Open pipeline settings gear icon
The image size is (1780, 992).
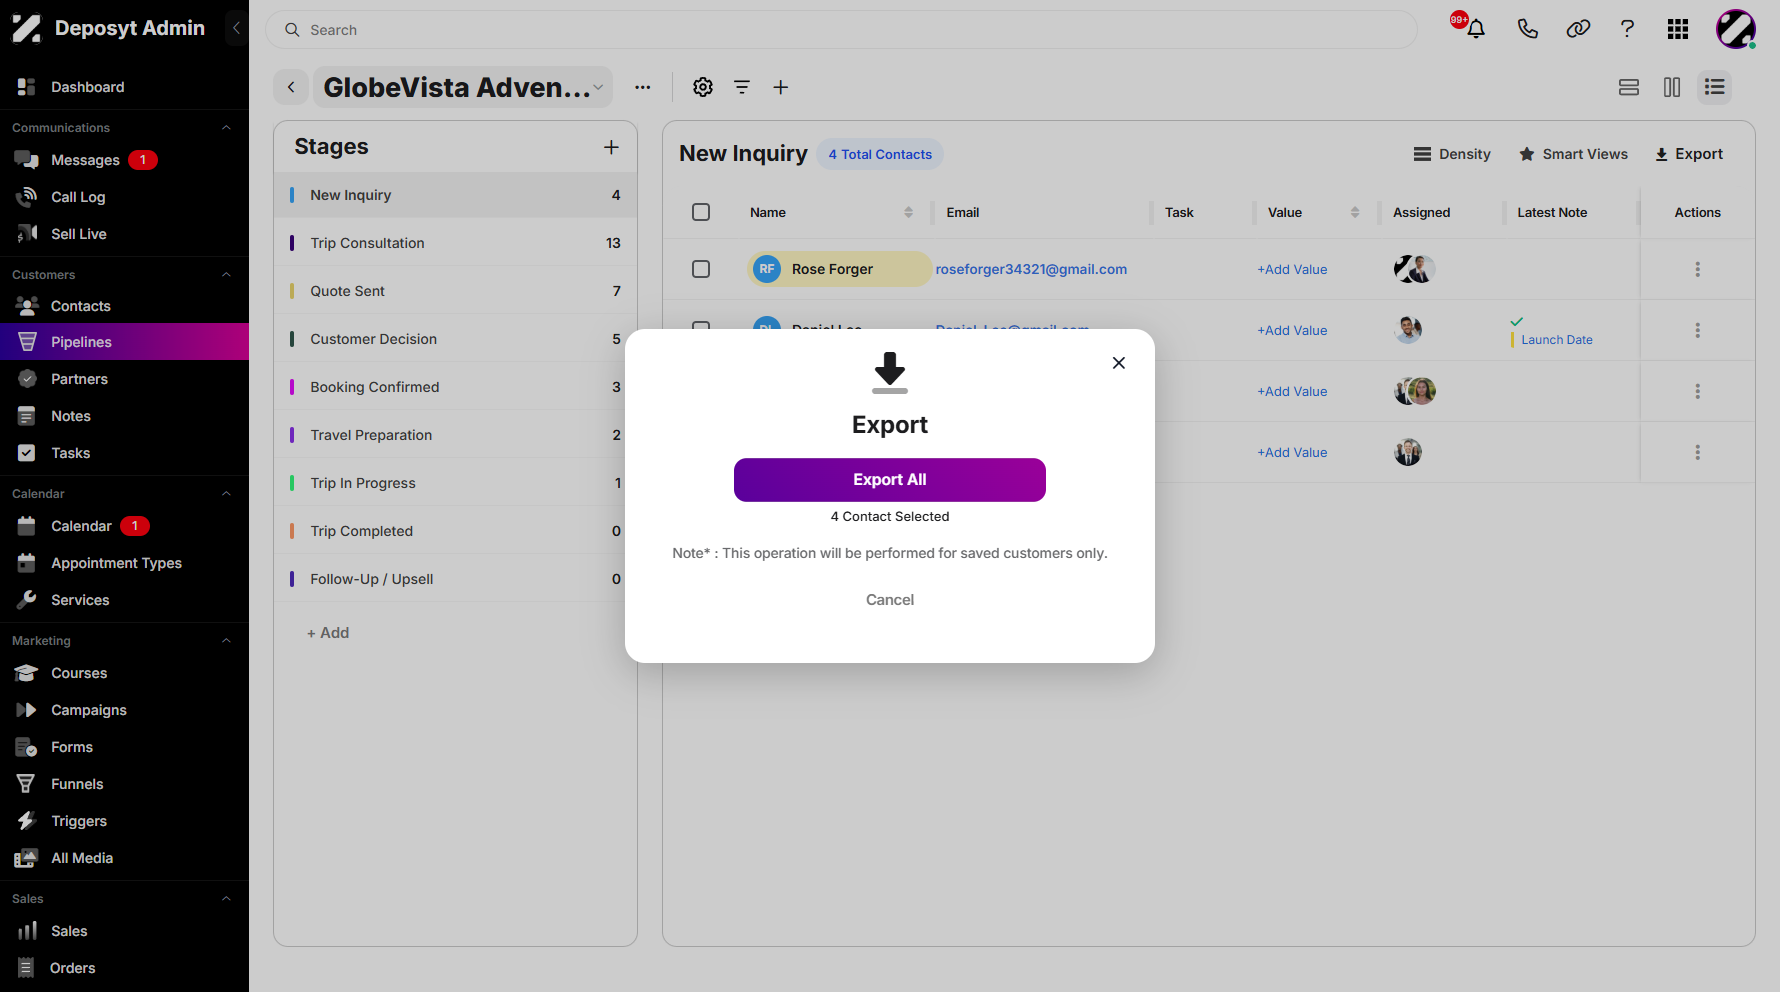(x=703, y=87)
